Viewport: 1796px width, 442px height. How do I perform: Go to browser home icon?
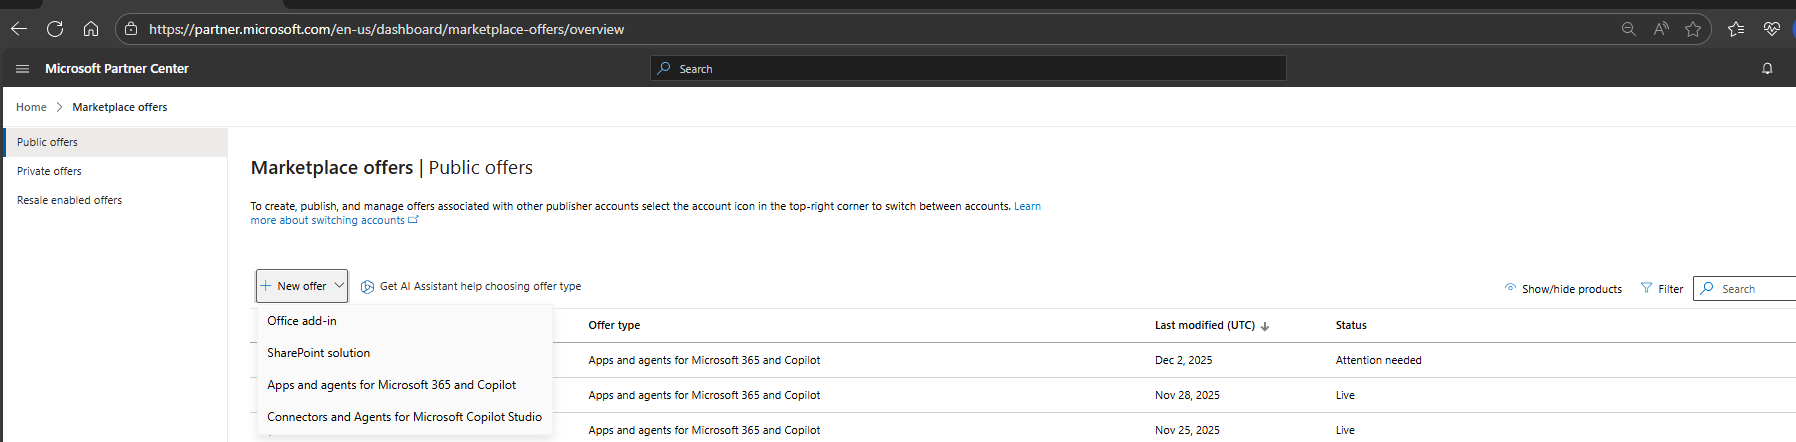click(x=91, y=29)
